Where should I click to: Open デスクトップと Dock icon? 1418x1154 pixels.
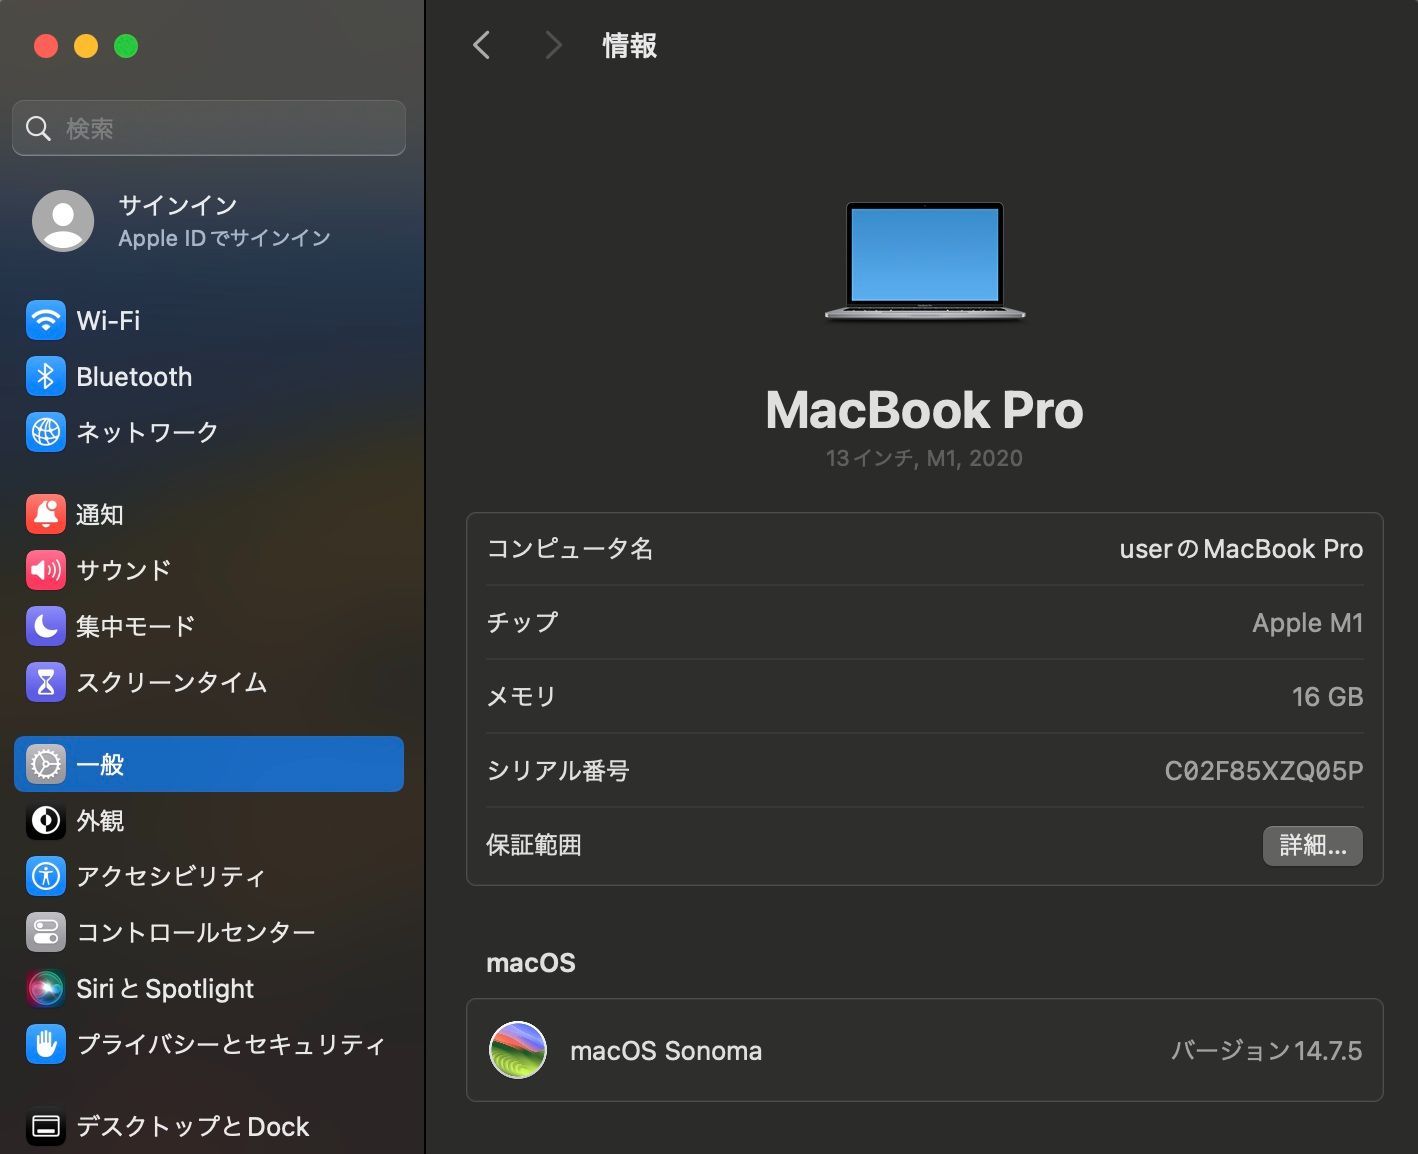45,1127
